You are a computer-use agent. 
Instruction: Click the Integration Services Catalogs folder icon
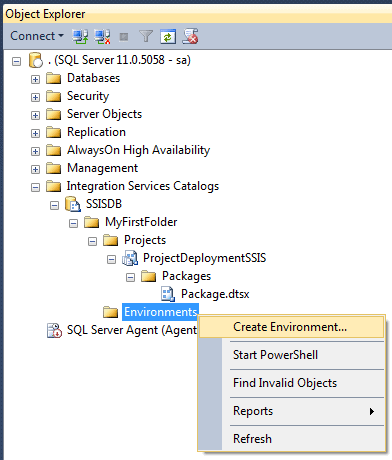pyautogui.click(x=53, y=186)
